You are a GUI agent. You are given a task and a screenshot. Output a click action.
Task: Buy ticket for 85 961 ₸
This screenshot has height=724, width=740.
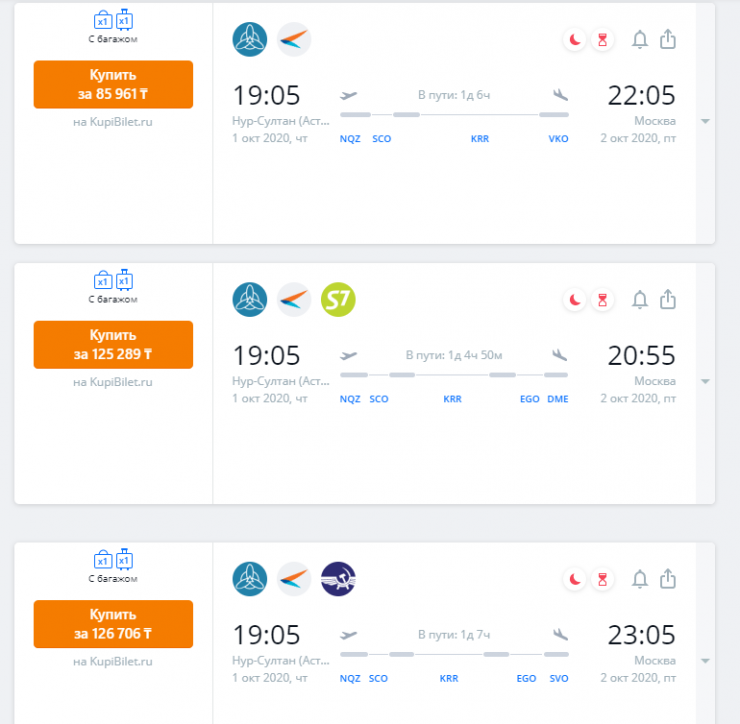(113, 85)
